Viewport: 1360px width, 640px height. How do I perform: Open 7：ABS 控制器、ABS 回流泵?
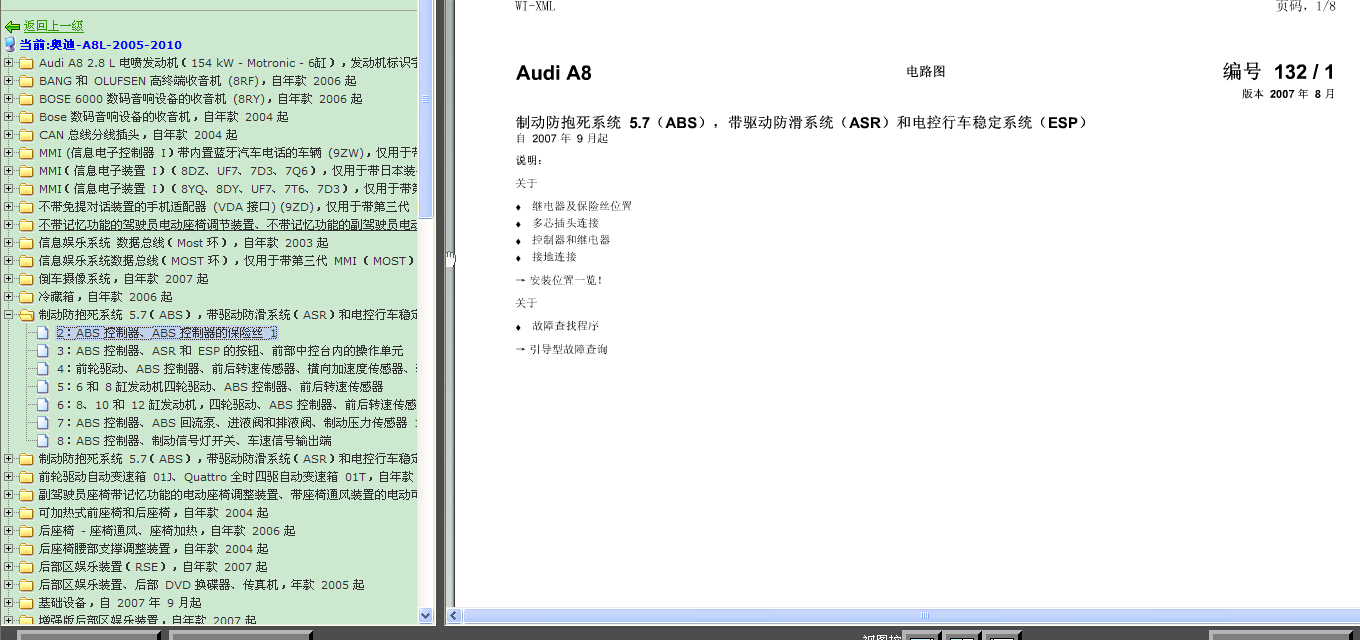(x=237, y=423)
